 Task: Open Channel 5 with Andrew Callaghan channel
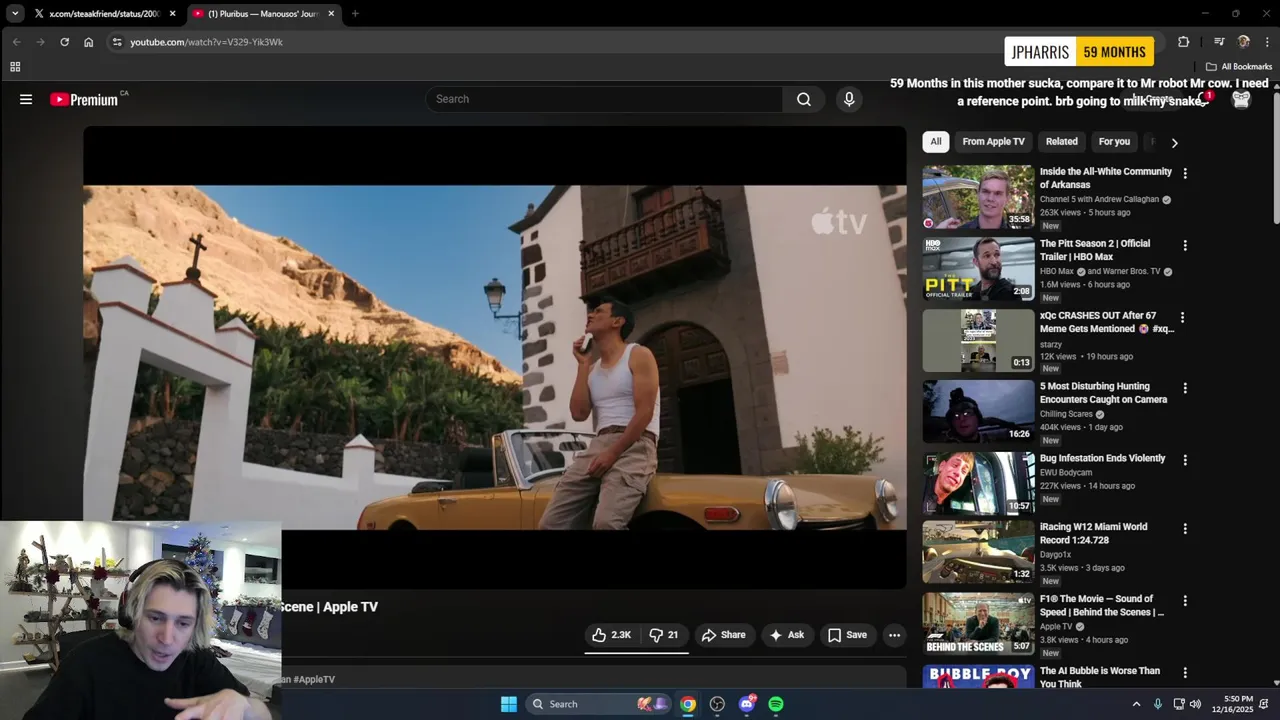pyautogui.click(x=1099, y=199)
